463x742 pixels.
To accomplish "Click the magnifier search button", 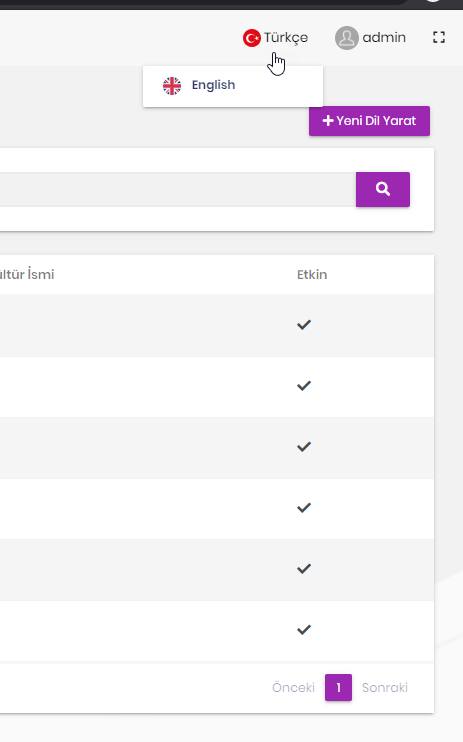I will pos(383,189).
